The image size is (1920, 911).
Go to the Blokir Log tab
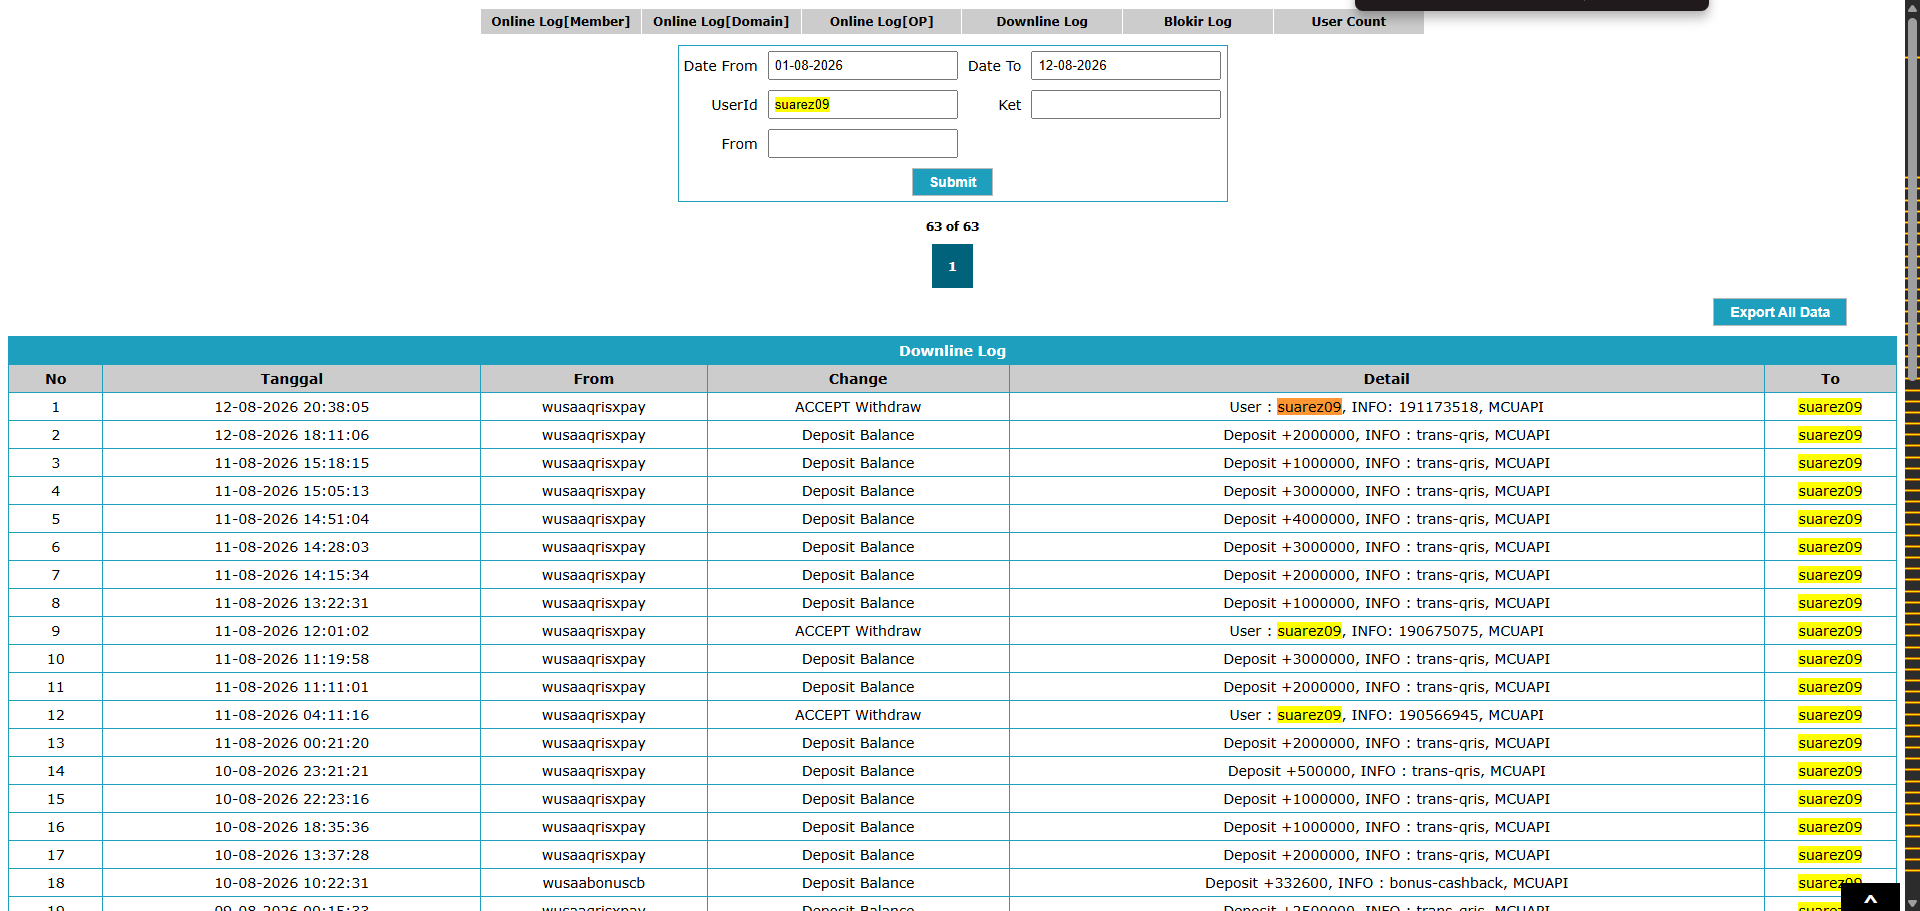1198,22
